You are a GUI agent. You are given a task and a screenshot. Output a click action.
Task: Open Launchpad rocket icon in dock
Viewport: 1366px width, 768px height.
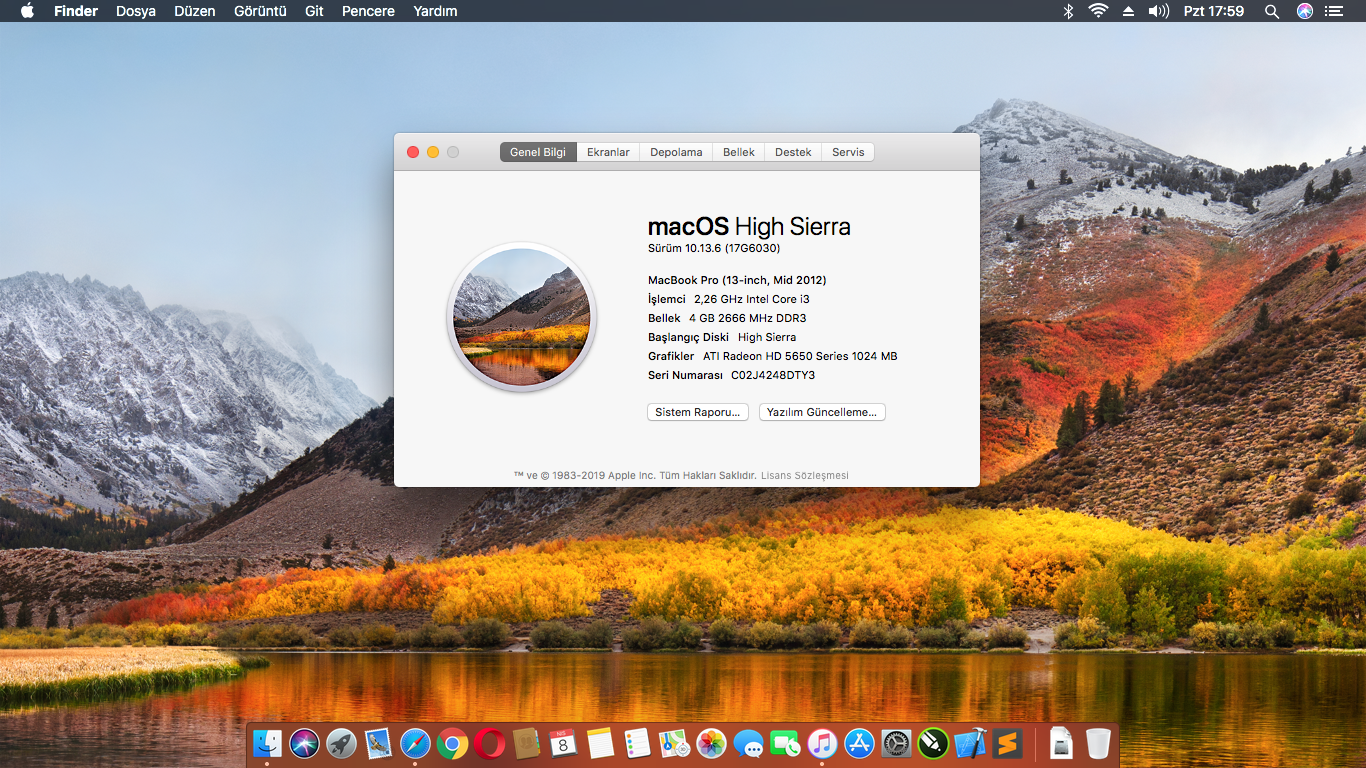341,743
